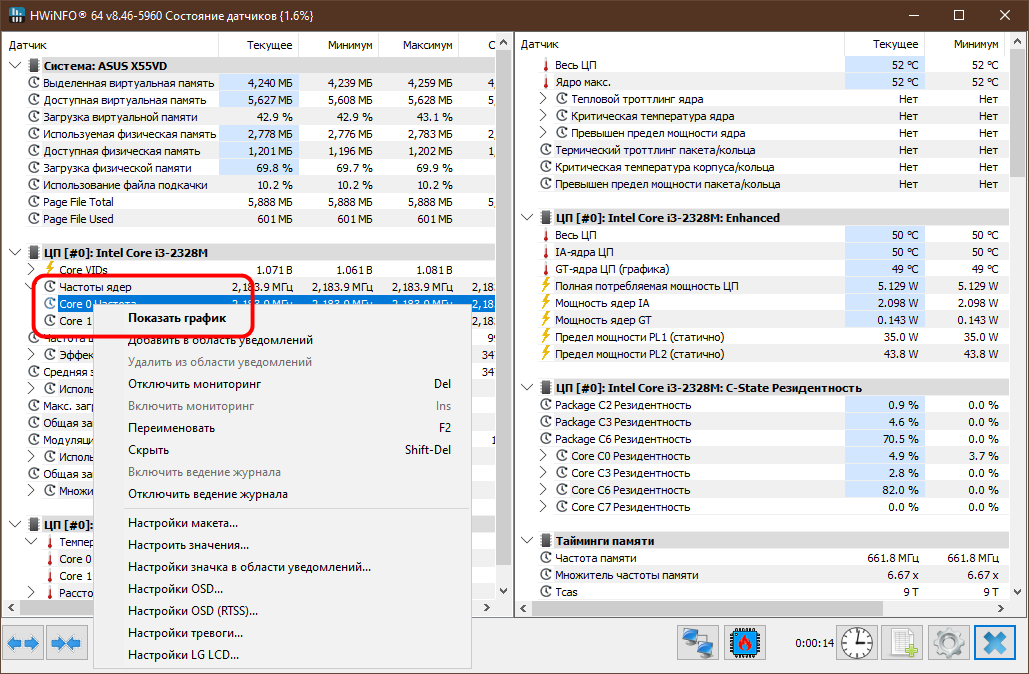Click the expand-columns blue arrows icon

point(24,642)
